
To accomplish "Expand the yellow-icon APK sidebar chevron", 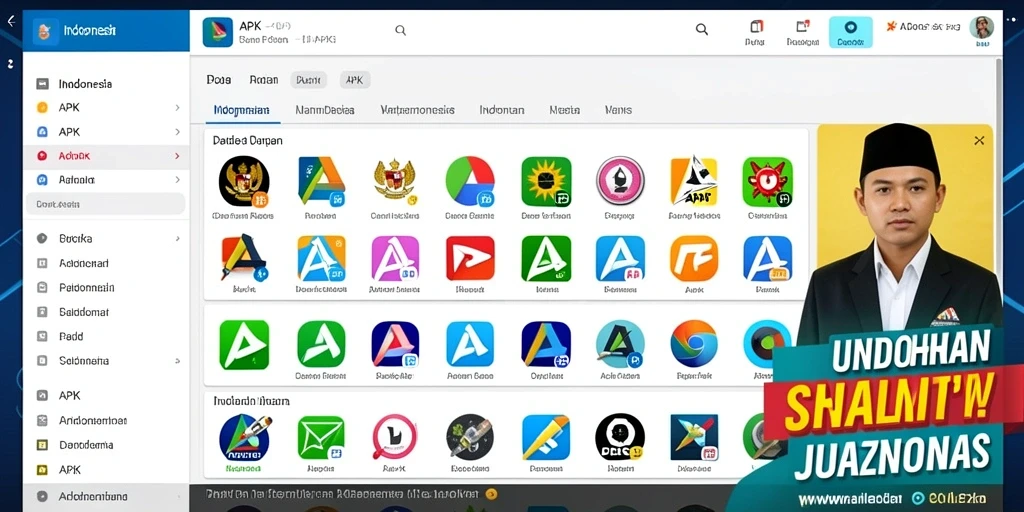I will pyautogui.click(x=177, y=108).
